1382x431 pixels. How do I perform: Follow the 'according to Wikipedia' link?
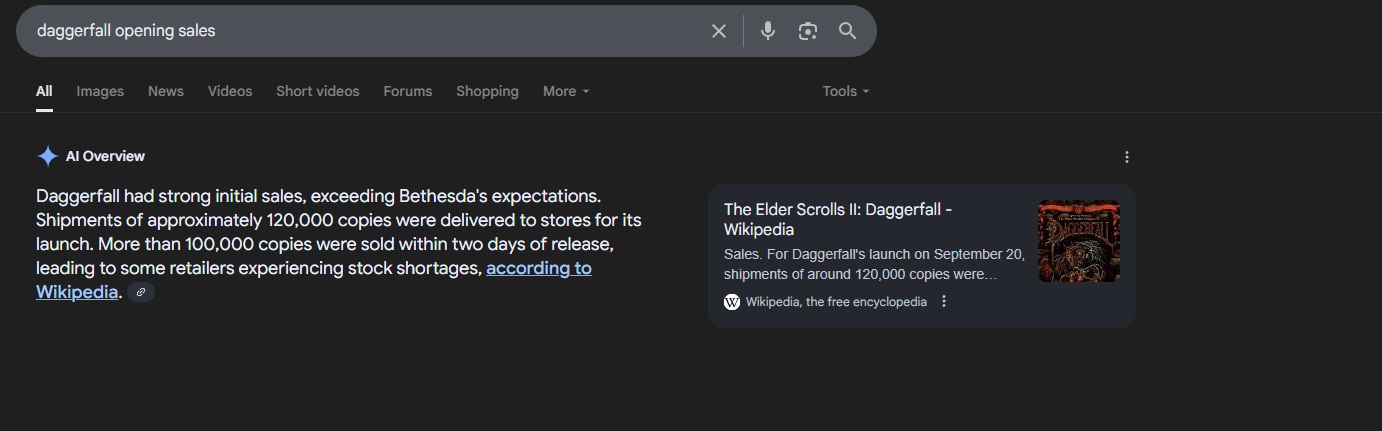click(314, 280)
